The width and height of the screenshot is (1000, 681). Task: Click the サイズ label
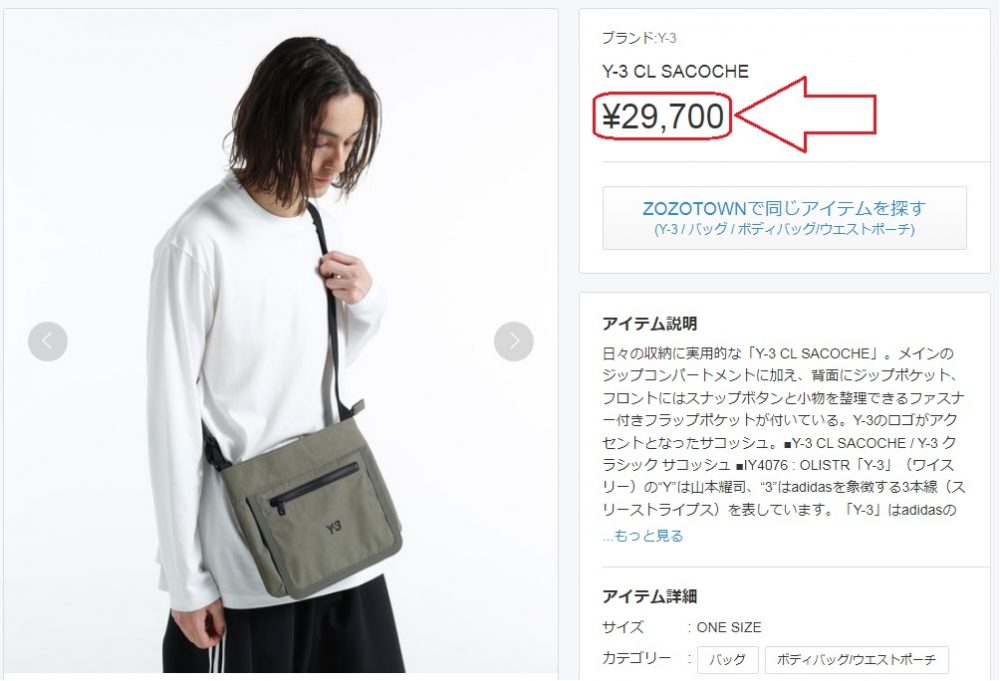coord(622,627)
